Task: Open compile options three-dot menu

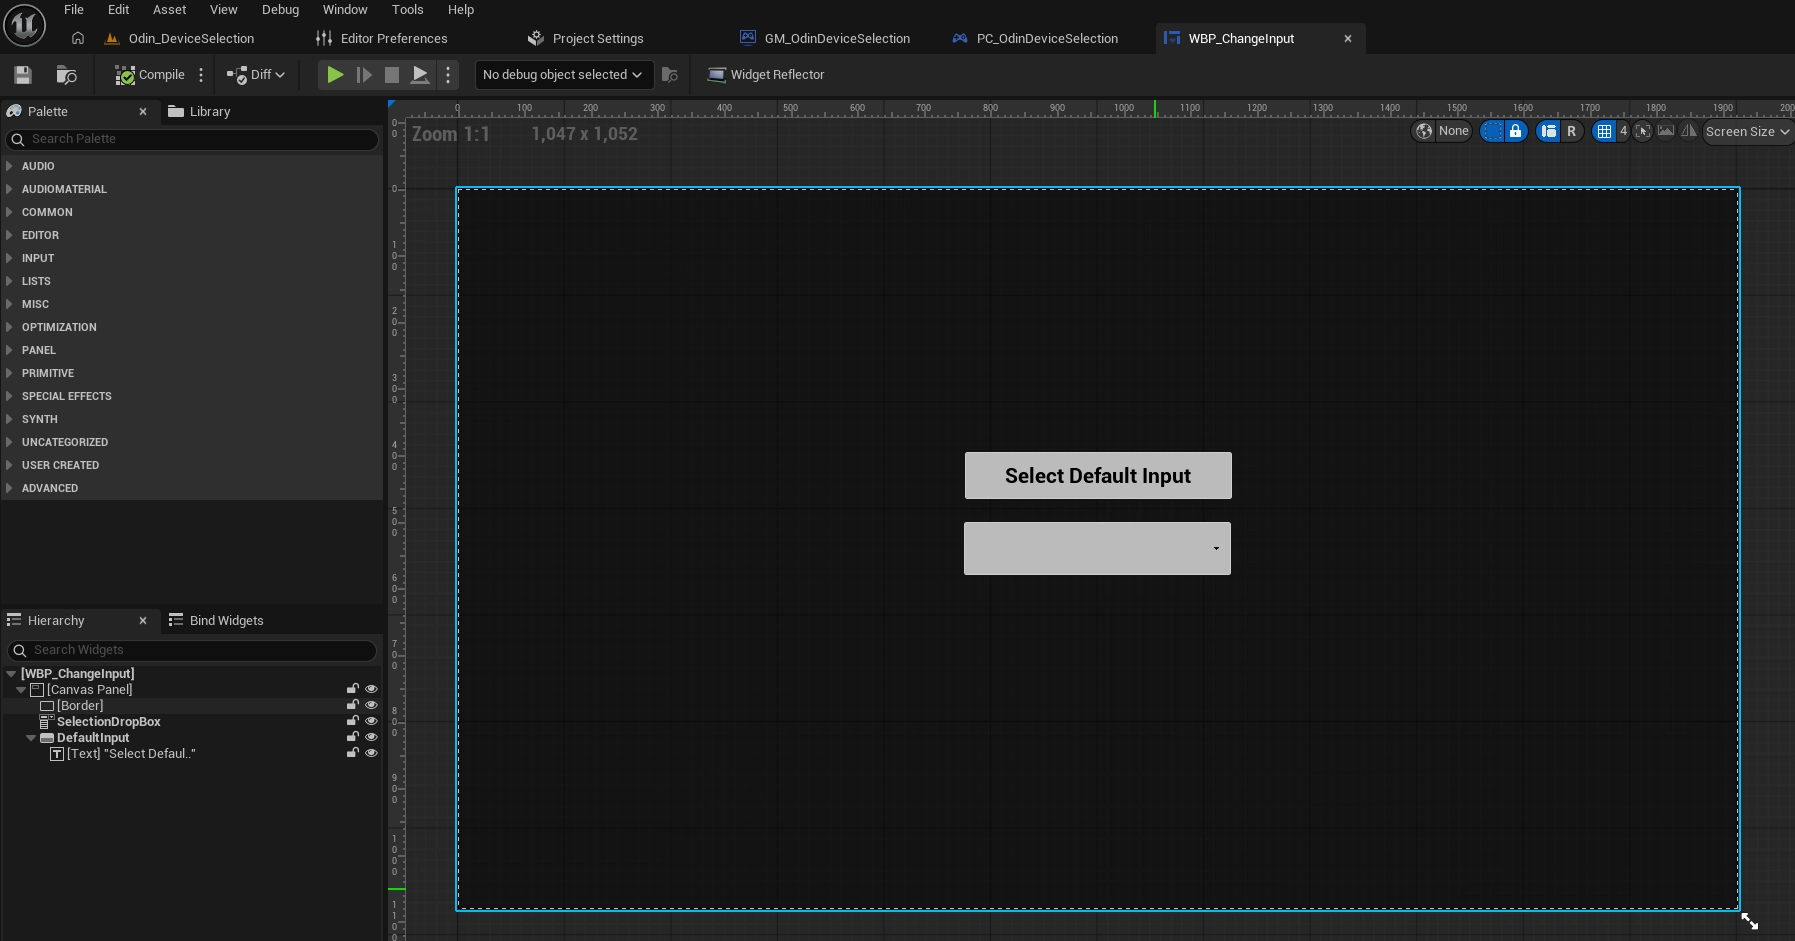Action: pos(201,75)
